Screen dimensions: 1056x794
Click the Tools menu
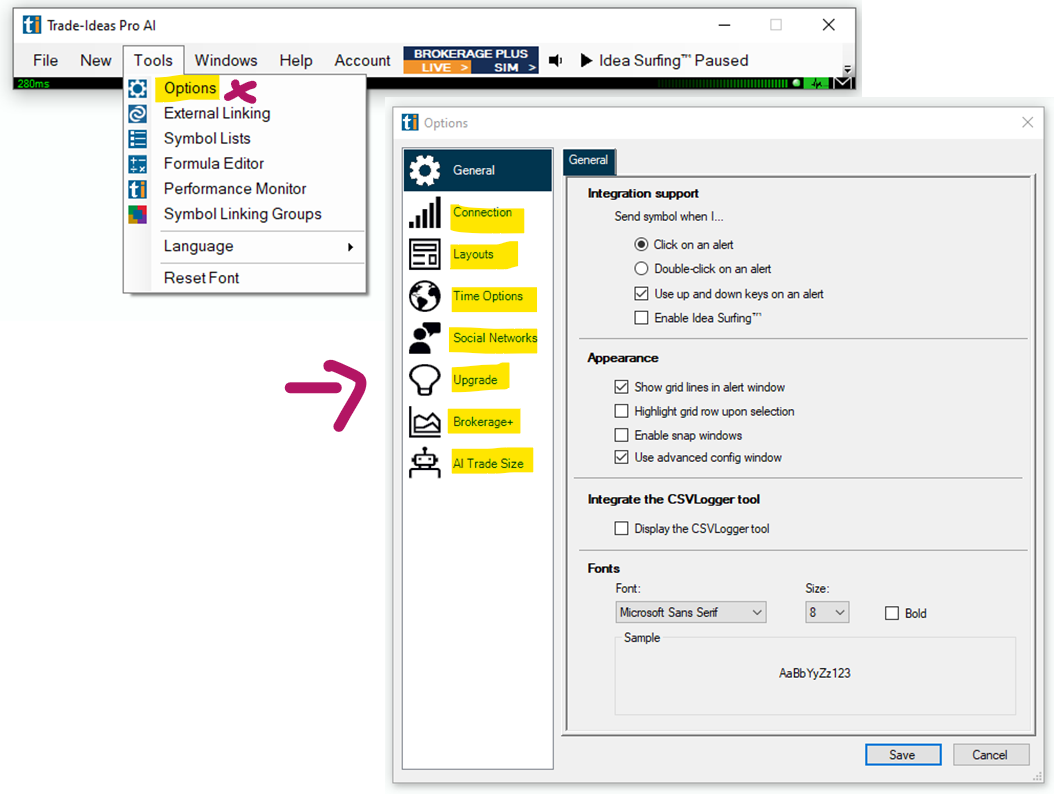click(x=153, y=61)
